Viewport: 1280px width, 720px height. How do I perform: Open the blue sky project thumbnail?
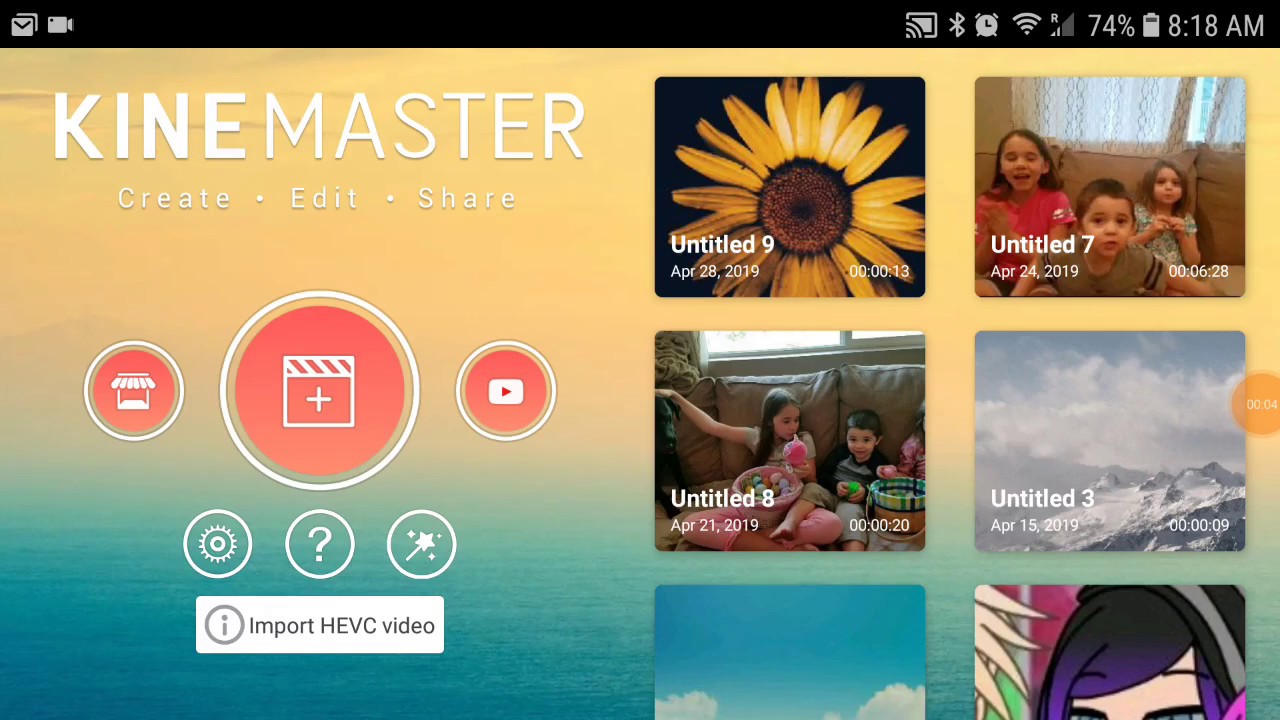790,652
